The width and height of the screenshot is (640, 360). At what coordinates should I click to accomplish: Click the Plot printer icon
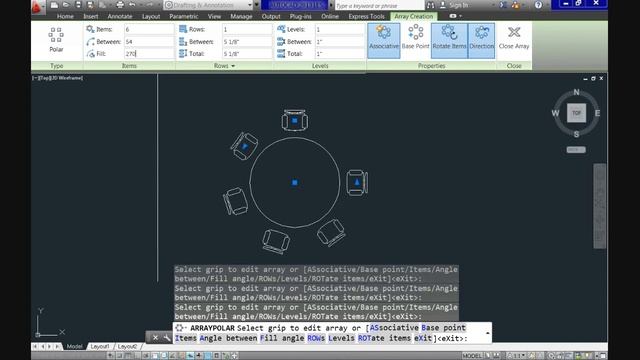120,5
